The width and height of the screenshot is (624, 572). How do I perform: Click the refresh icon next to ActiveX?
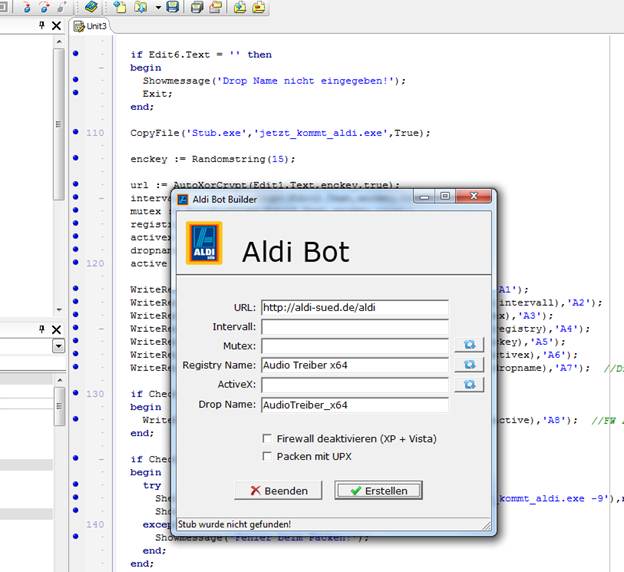[x=469, y=384]
